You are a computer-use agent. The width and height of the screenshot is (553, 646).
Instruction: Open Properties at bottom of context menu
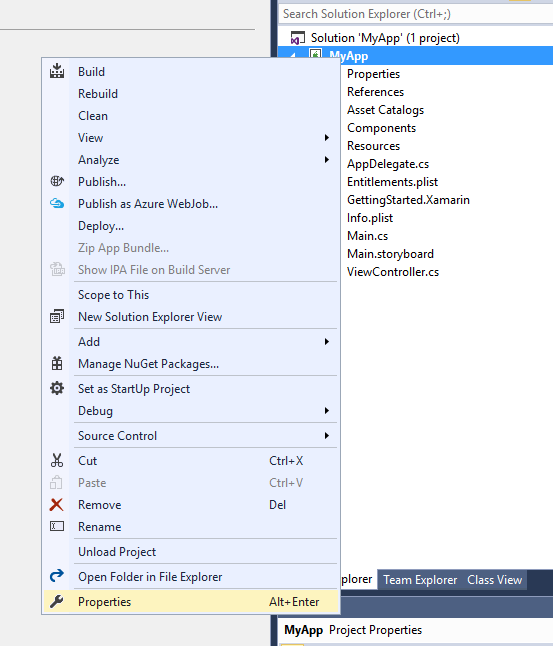click(191, 602)
